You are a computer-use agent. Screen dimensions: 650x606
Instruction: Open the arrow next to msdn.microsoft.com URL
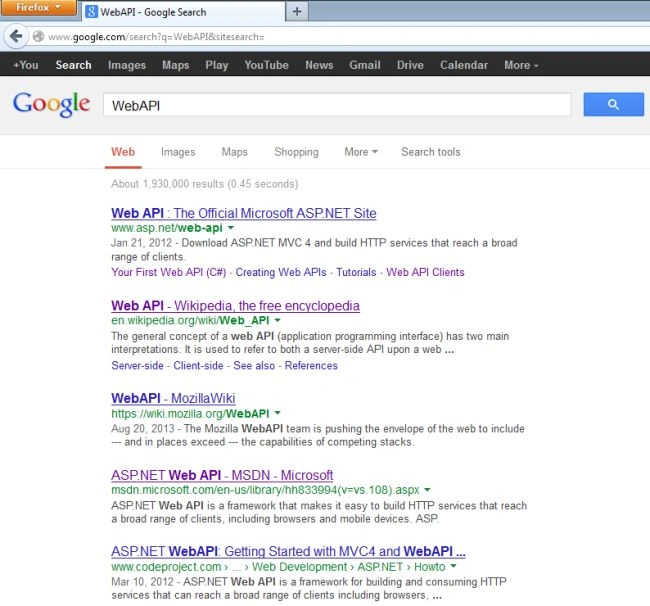click(x=427, y=490)
